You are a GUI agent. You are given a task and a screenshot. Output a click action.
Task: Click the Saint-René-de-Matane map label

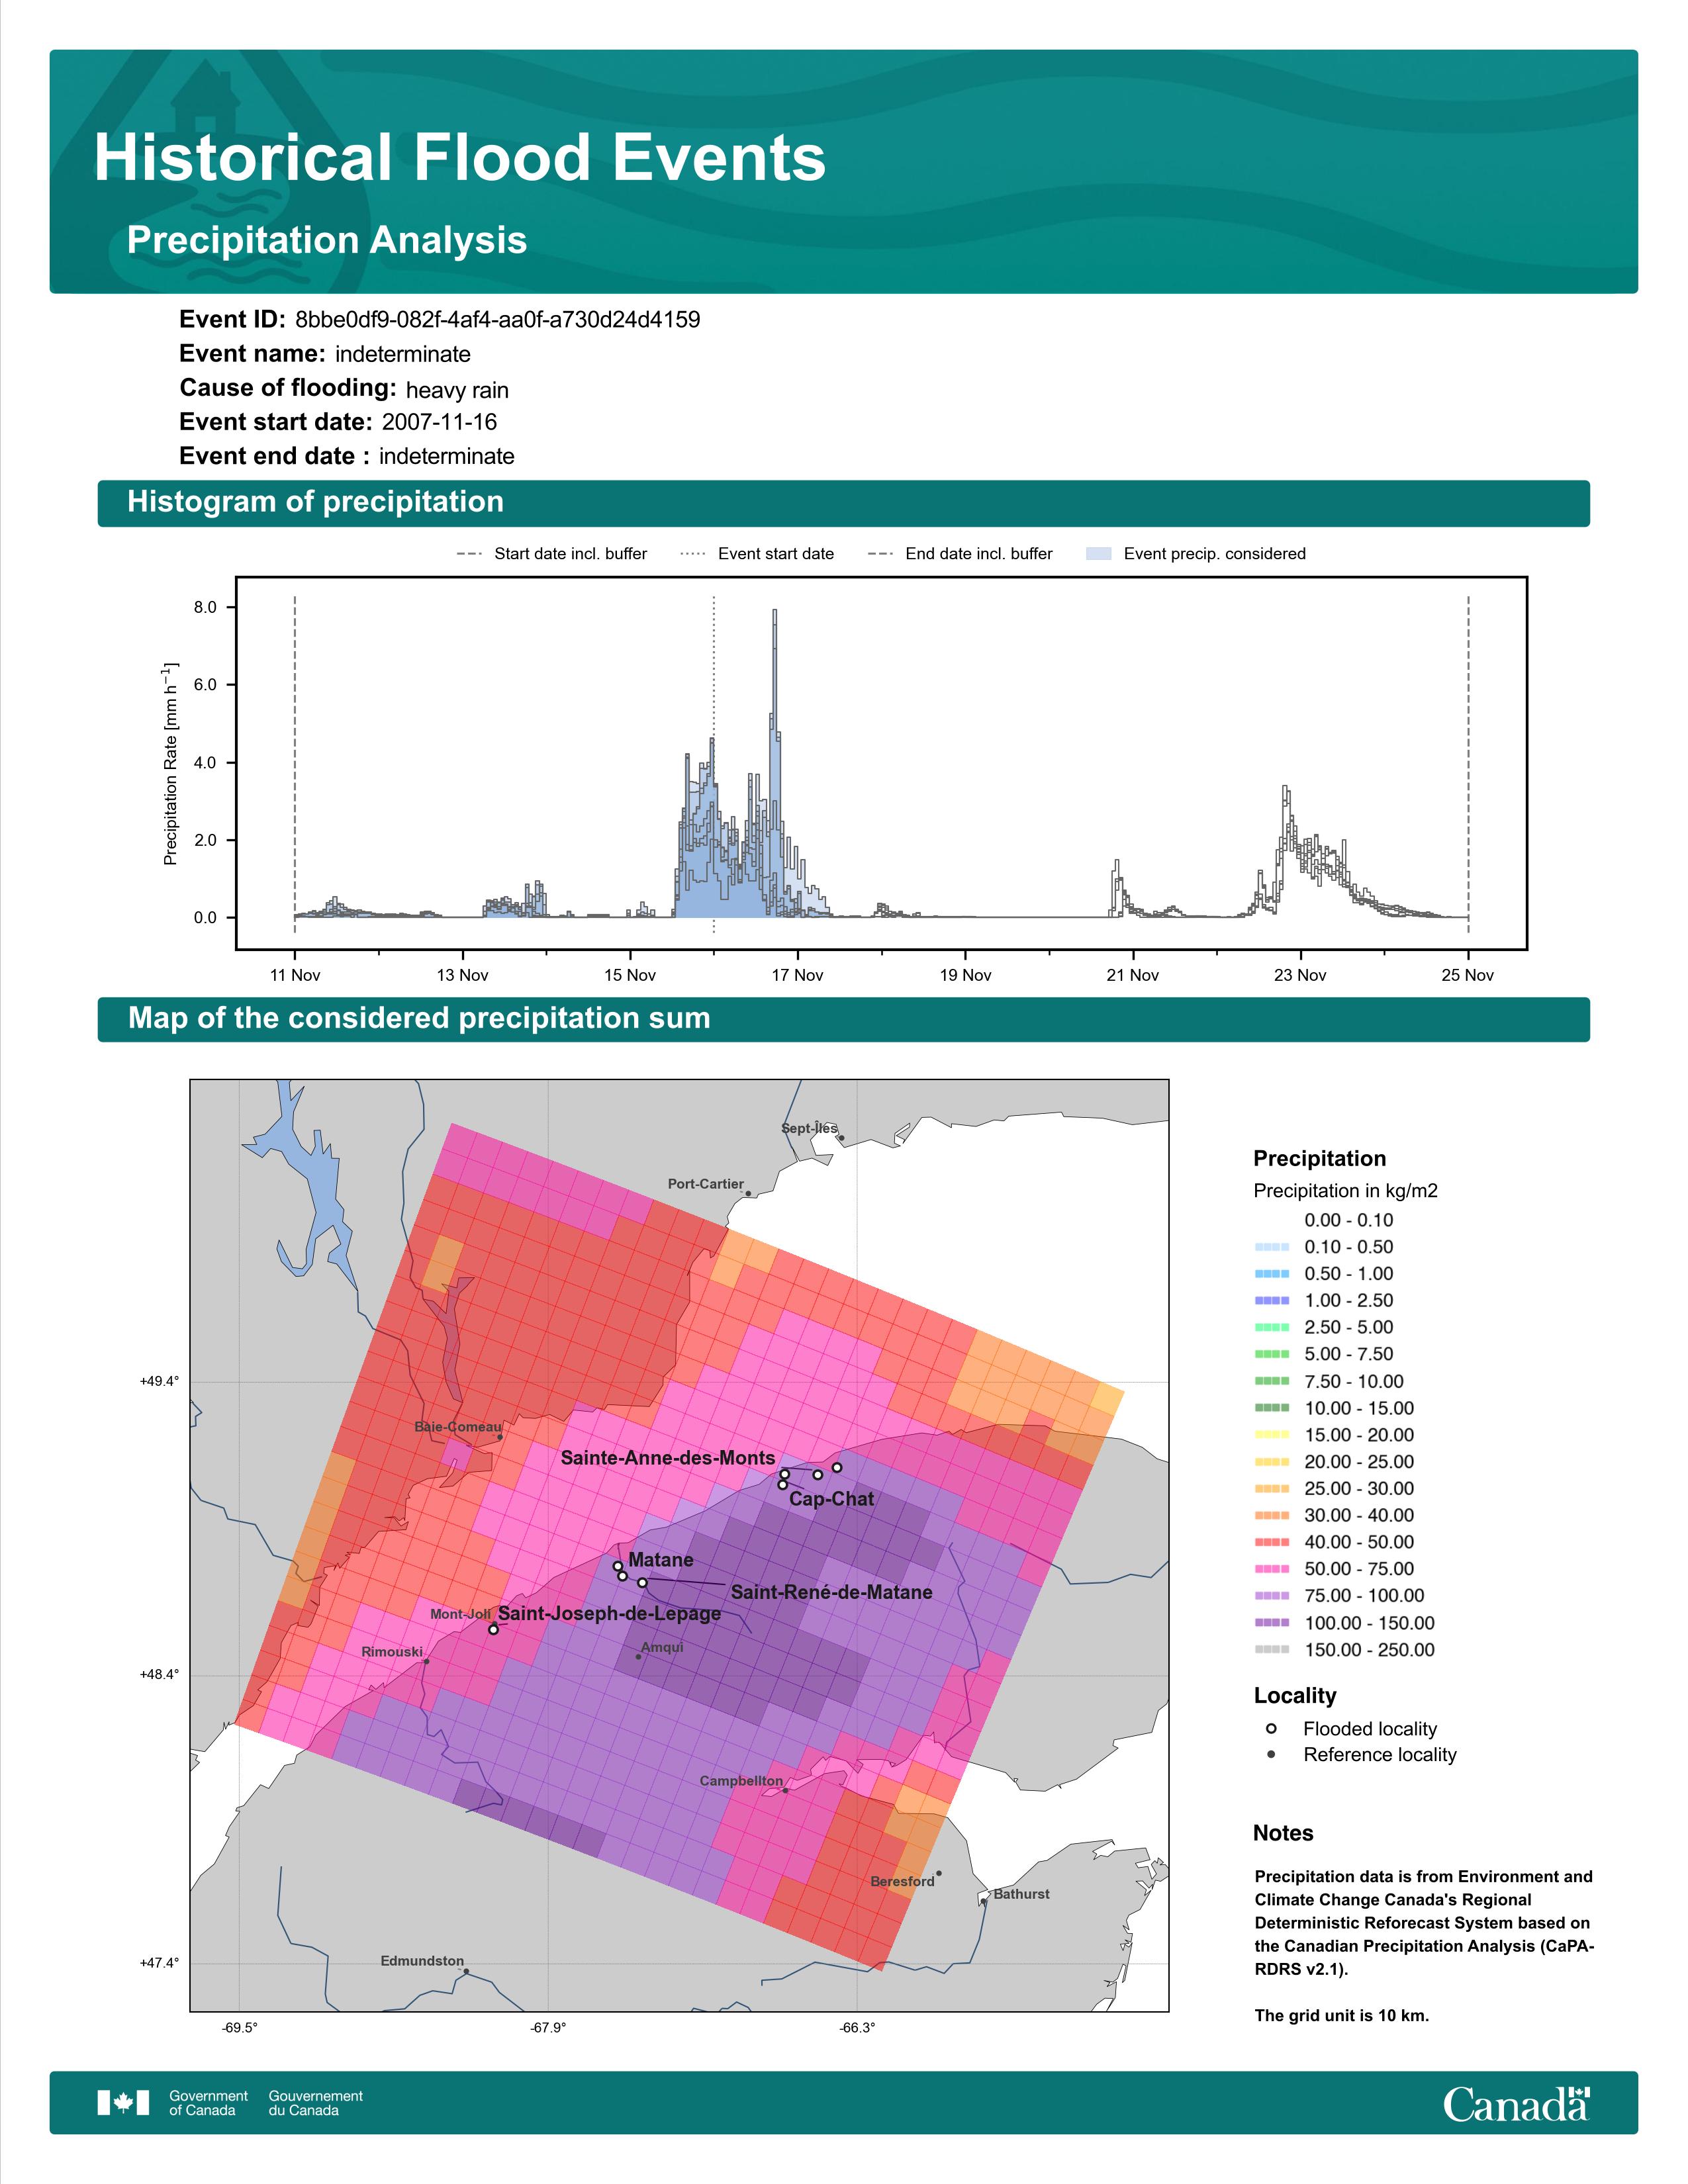pyautogui.click(x=832, y=1592)
